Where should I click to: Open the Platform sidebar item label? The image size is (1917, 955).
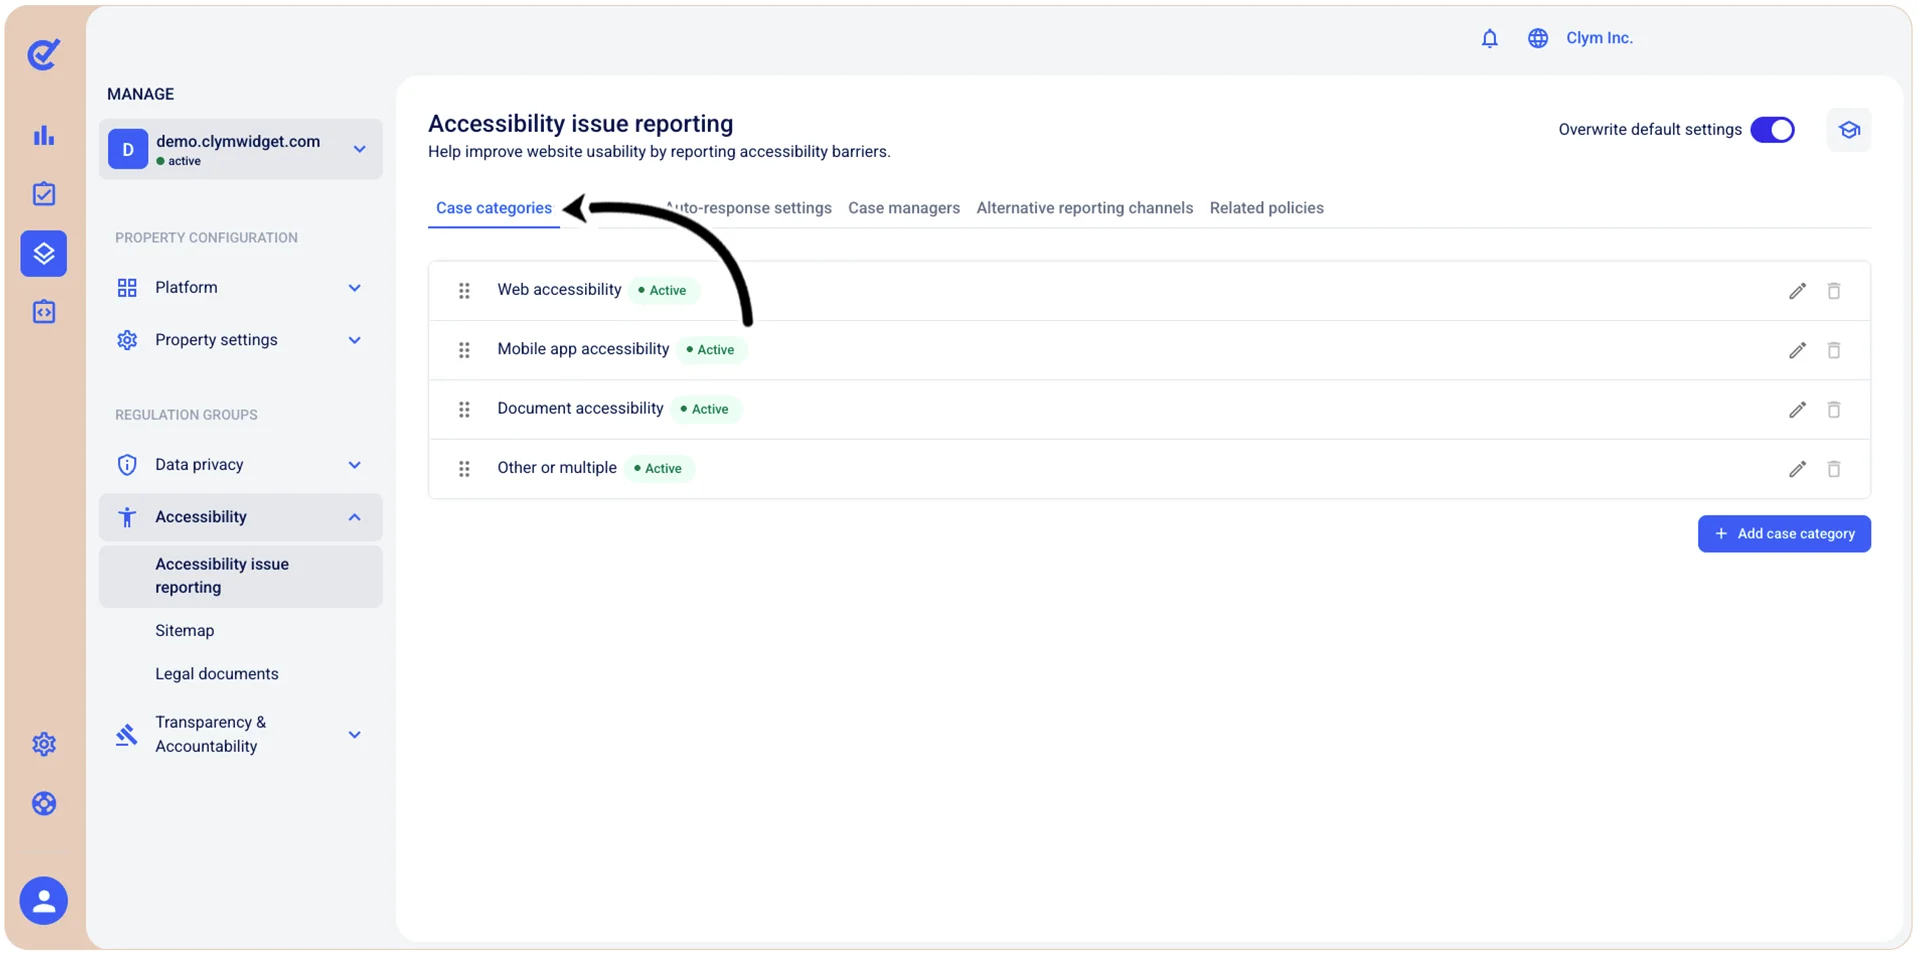(186, 288)
